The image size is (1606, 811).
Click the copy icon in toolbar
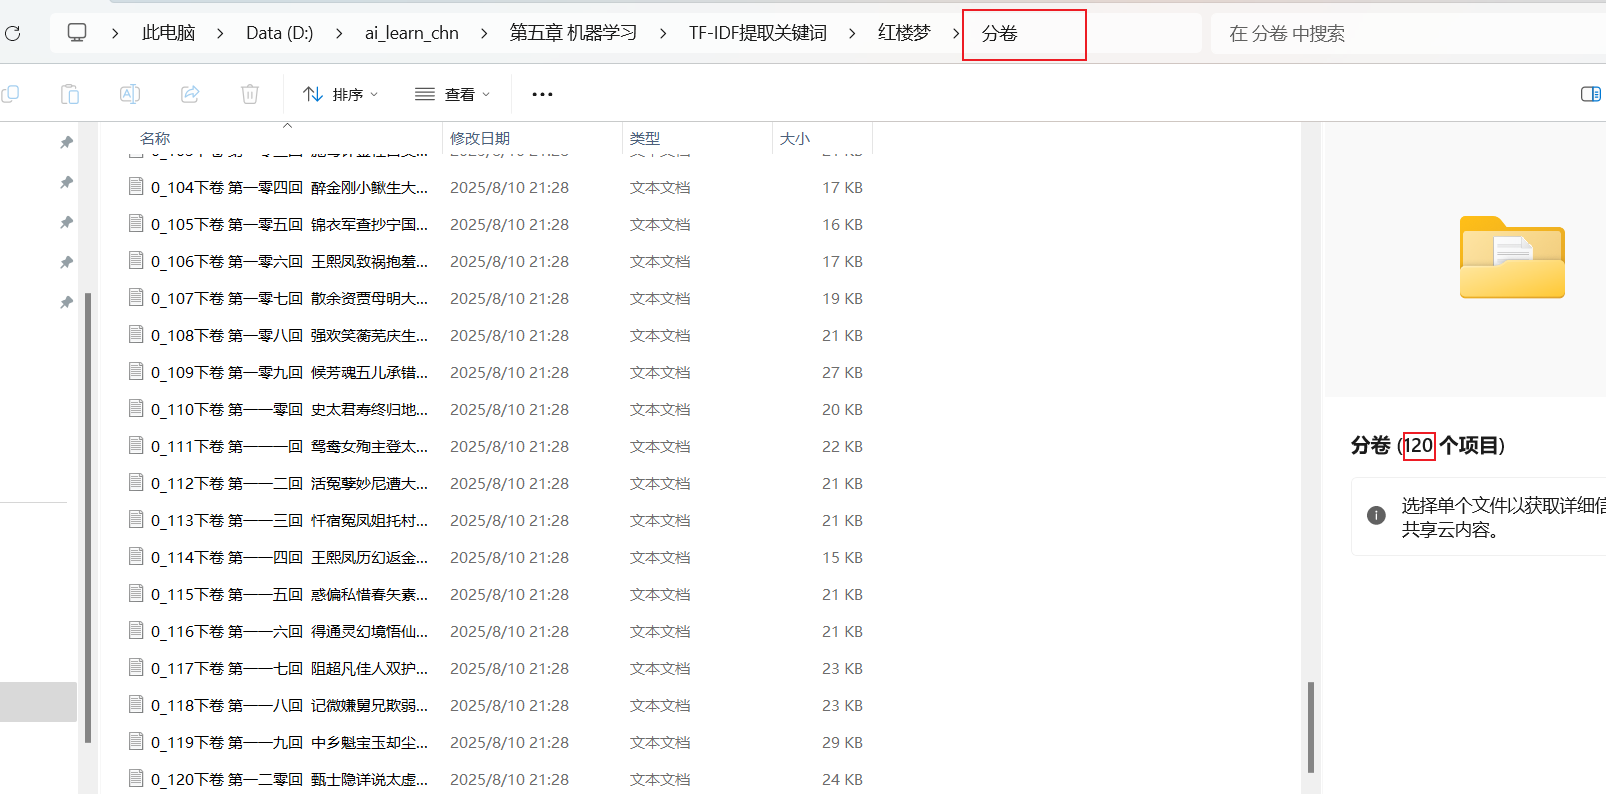pyautogui.click(x=10, y=94)
